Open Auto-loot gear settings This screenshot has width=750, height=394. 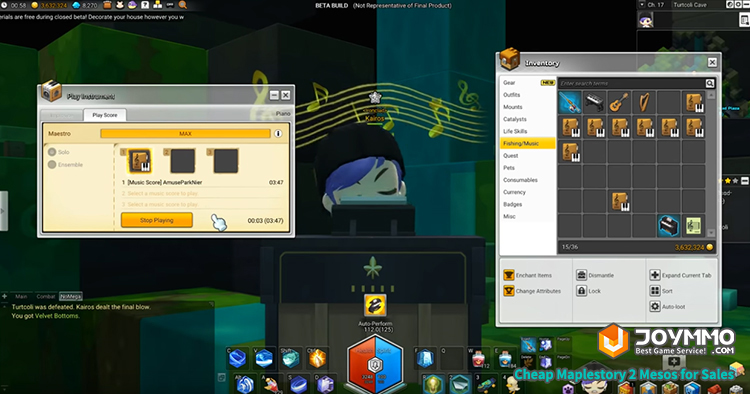coord(655,306)
